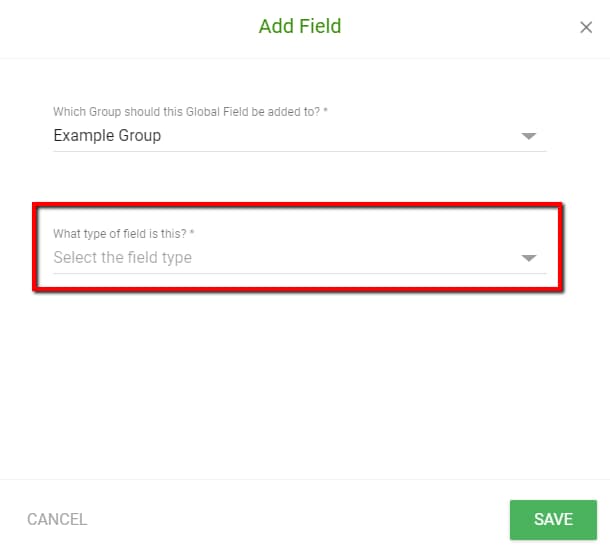The height and width of the screenshot is (552, 610).
Task: Click the required asterisk after 'is this?'
Action: pos(192,232)
